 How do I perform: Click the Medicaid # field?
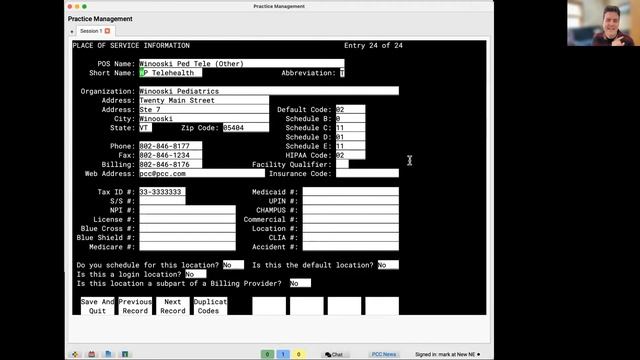(x=351, y=192)
